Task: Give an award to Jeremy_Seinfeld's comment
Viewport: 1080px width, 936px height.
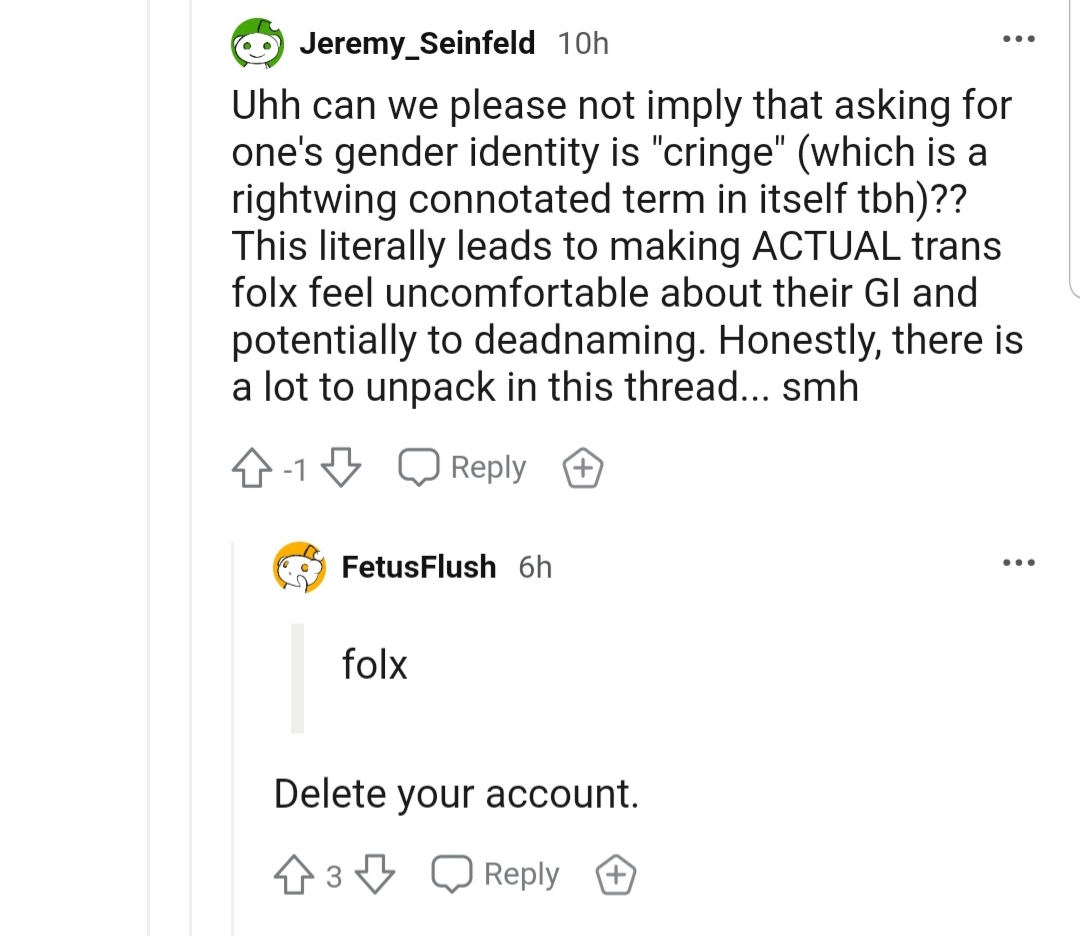Action: point(583,468)
